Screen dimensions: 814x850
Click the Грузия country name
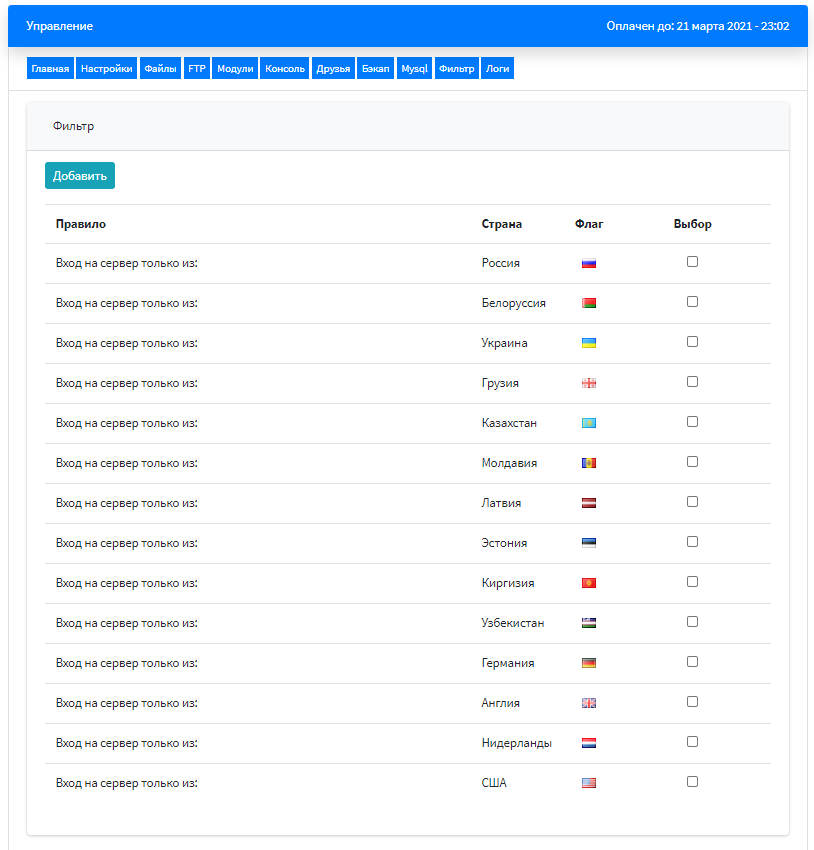[500, 383]
